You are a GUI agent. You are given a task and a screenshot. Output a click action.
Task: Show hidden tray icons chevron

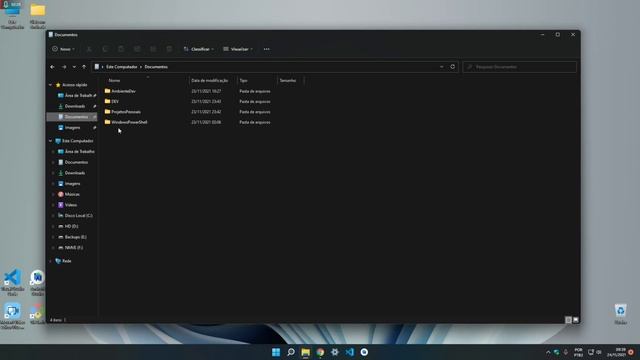click(548, 352)
